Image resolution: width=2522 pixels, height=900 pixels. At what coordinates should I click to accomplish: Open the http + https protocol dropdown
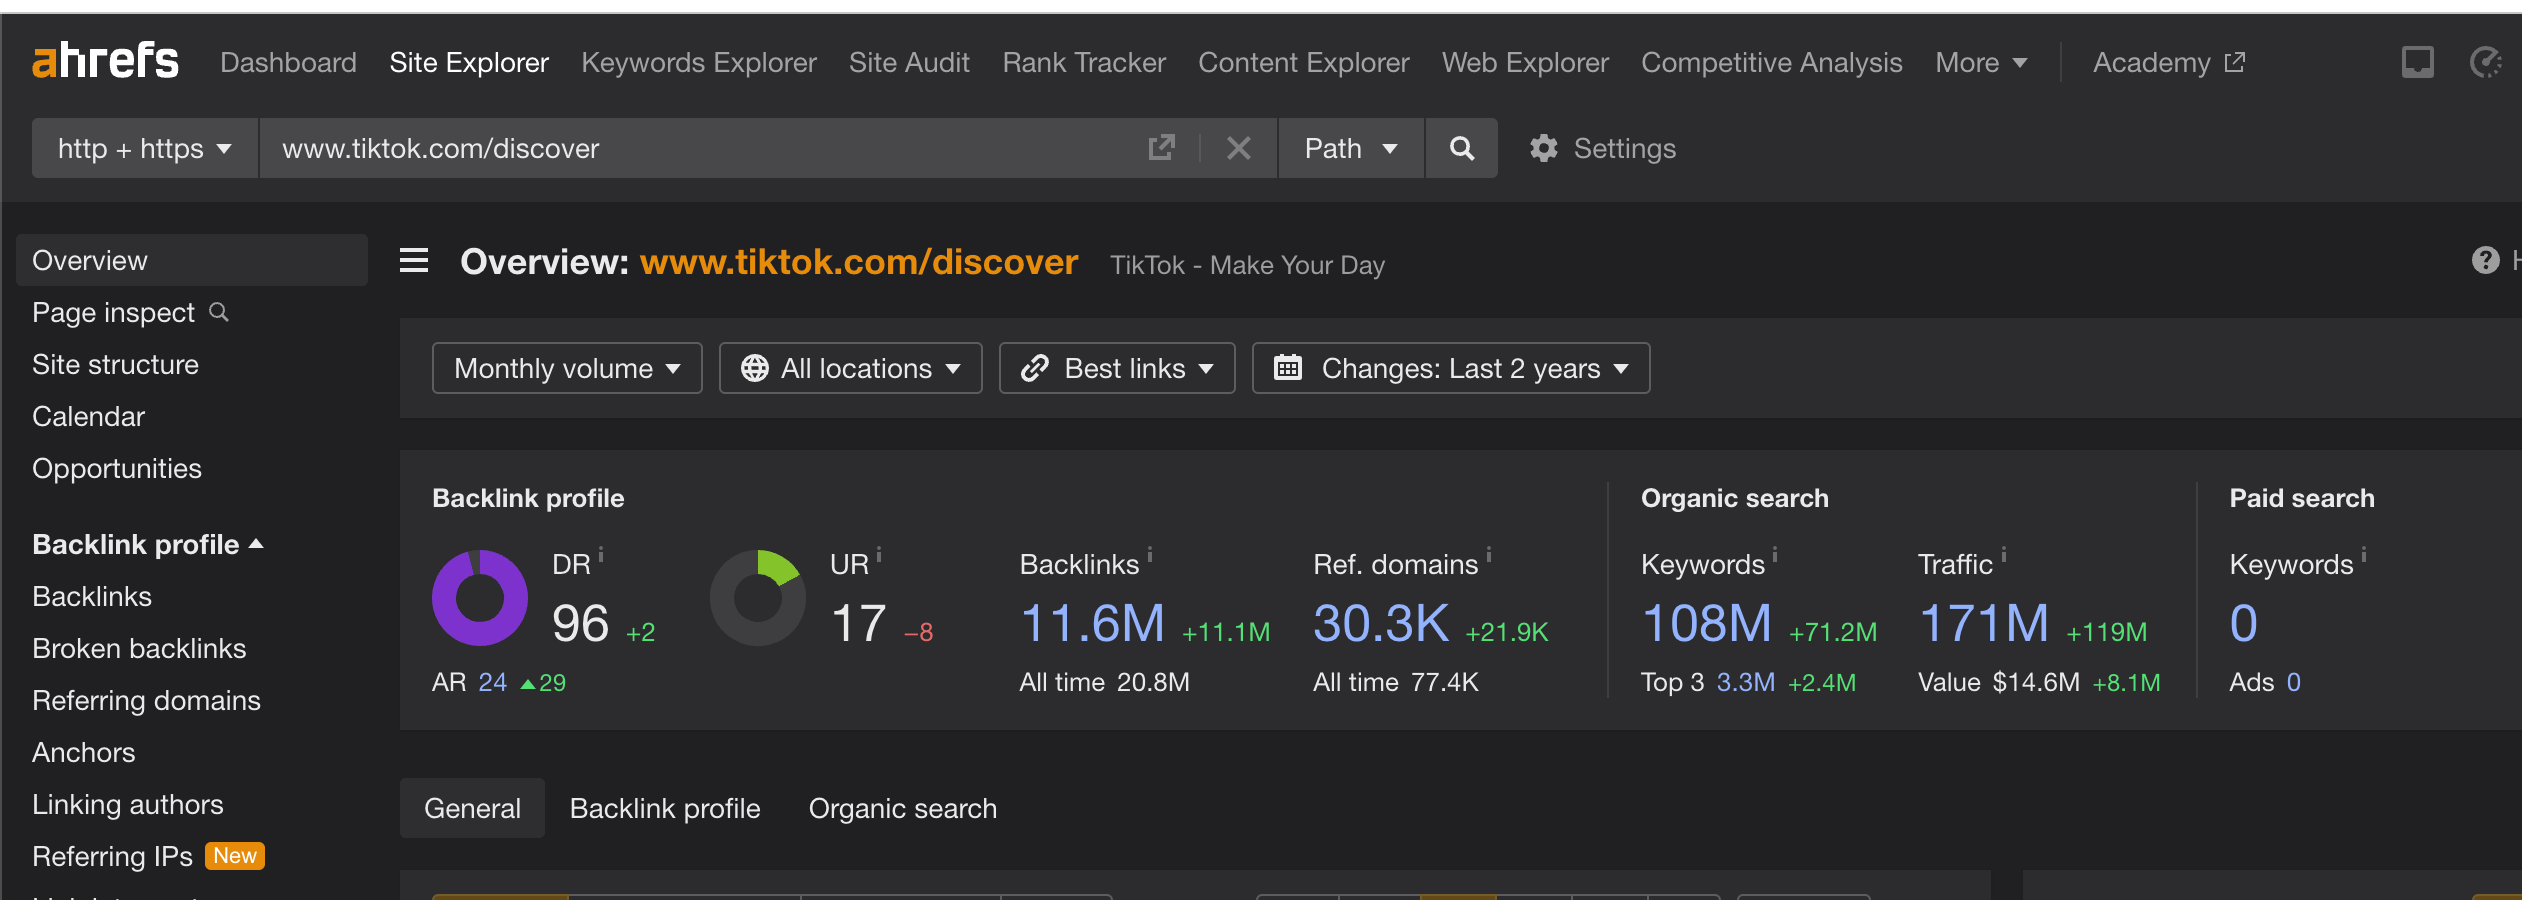click(x=145, y=148)
